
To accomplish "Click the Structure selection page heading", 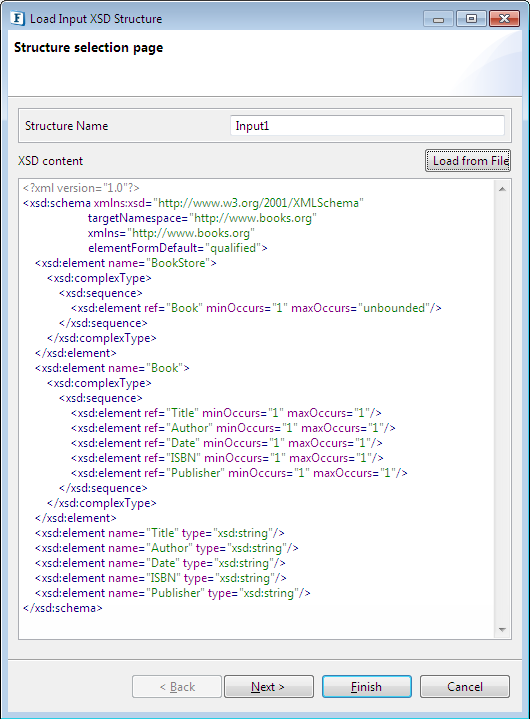I will click(88, 48).
